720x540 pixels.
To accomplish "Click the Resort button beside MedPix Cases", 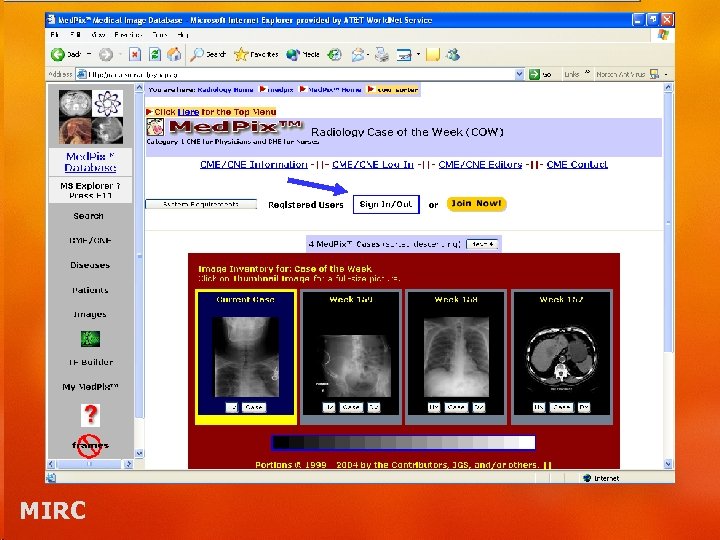I will (482, 244).
